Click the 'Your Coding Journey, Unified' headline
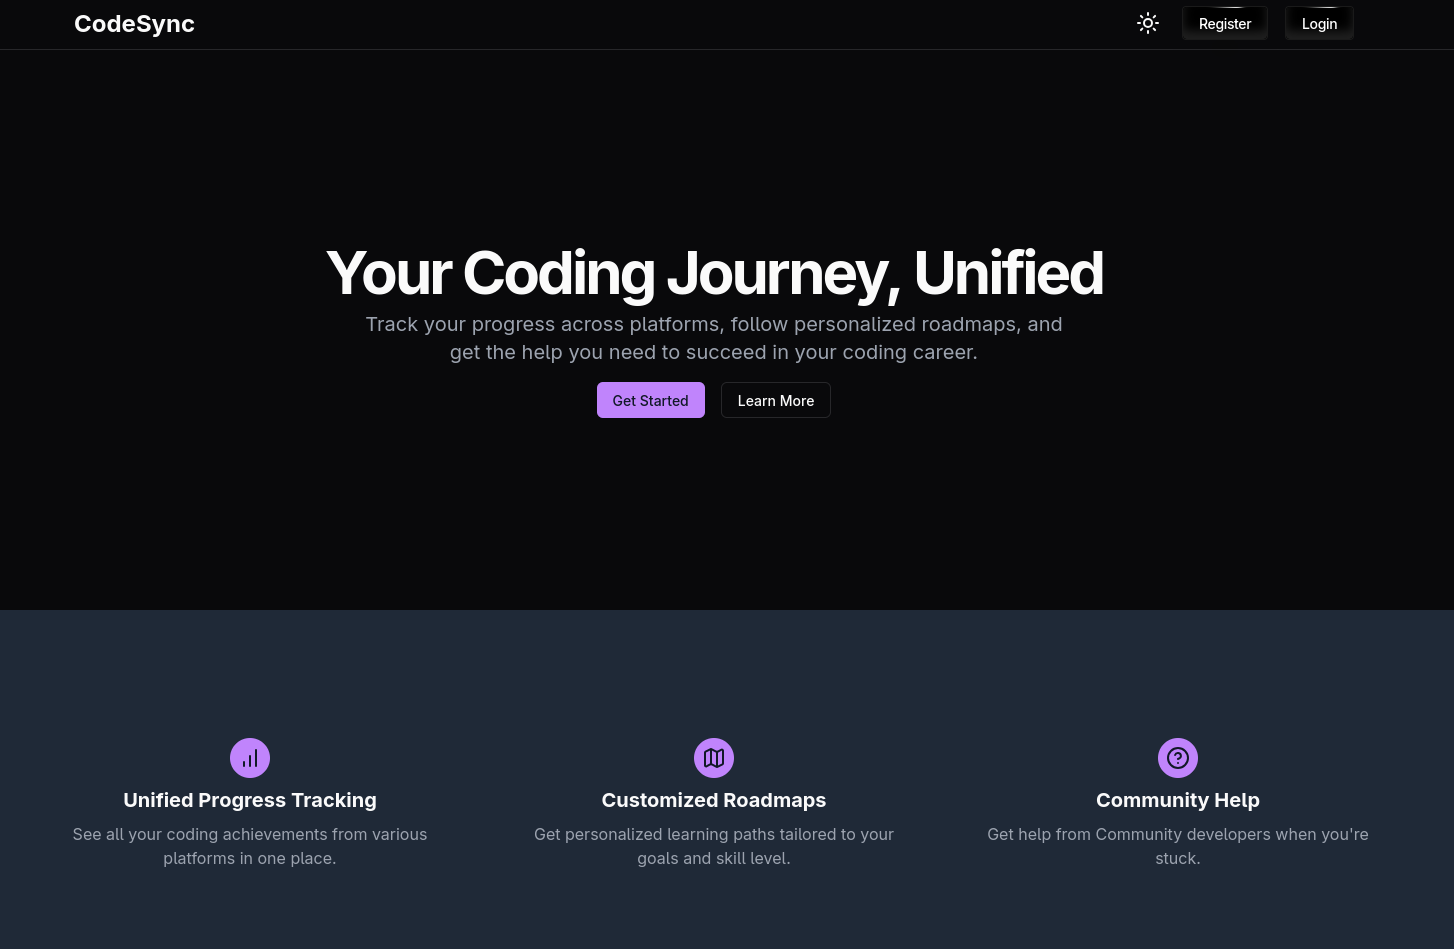 pyautogui.click(x=714, y=272)
